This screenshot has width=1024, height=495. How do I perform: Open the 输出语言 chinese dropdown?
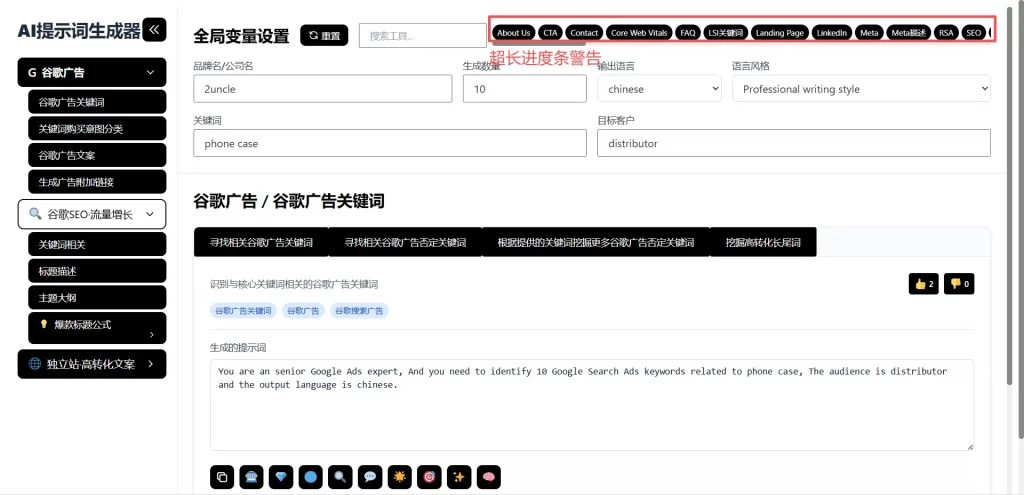pos(659,89)
